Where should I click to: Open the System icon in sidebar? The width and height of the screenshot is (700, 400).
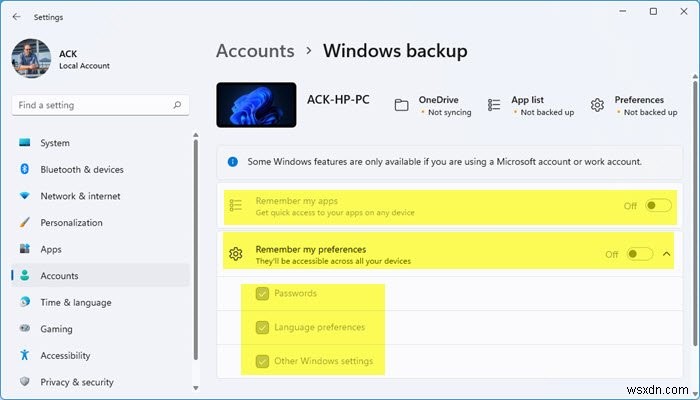(x=25, y=142)
